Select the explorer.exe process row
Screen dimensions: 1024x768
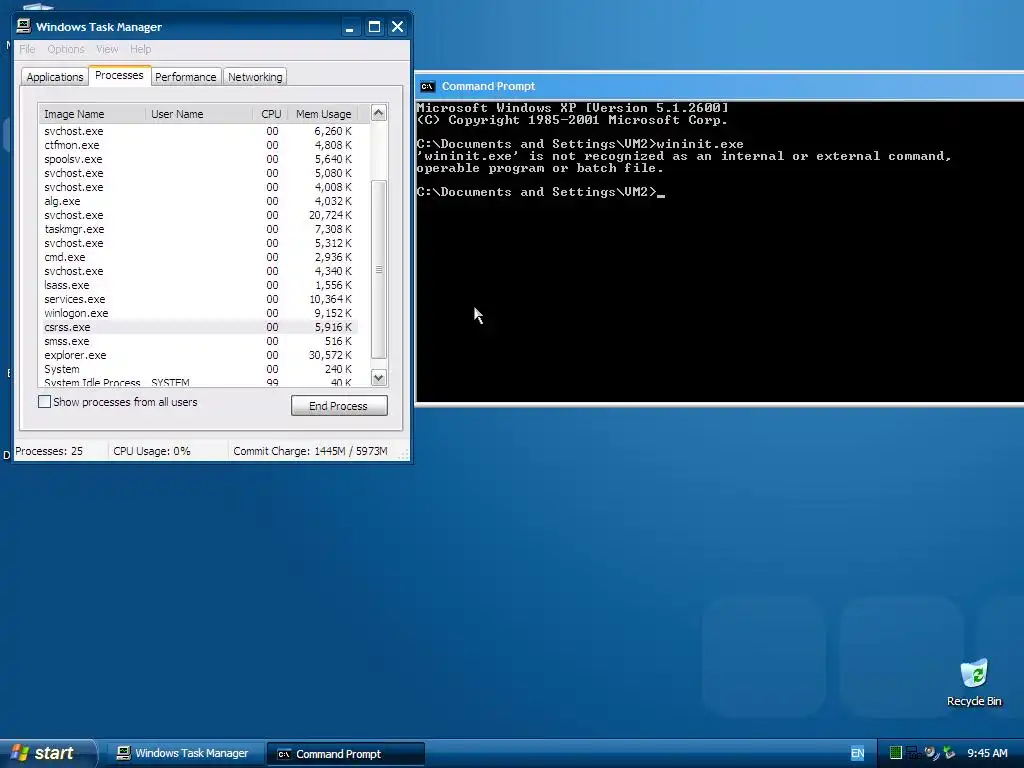(x=199, y=355)
